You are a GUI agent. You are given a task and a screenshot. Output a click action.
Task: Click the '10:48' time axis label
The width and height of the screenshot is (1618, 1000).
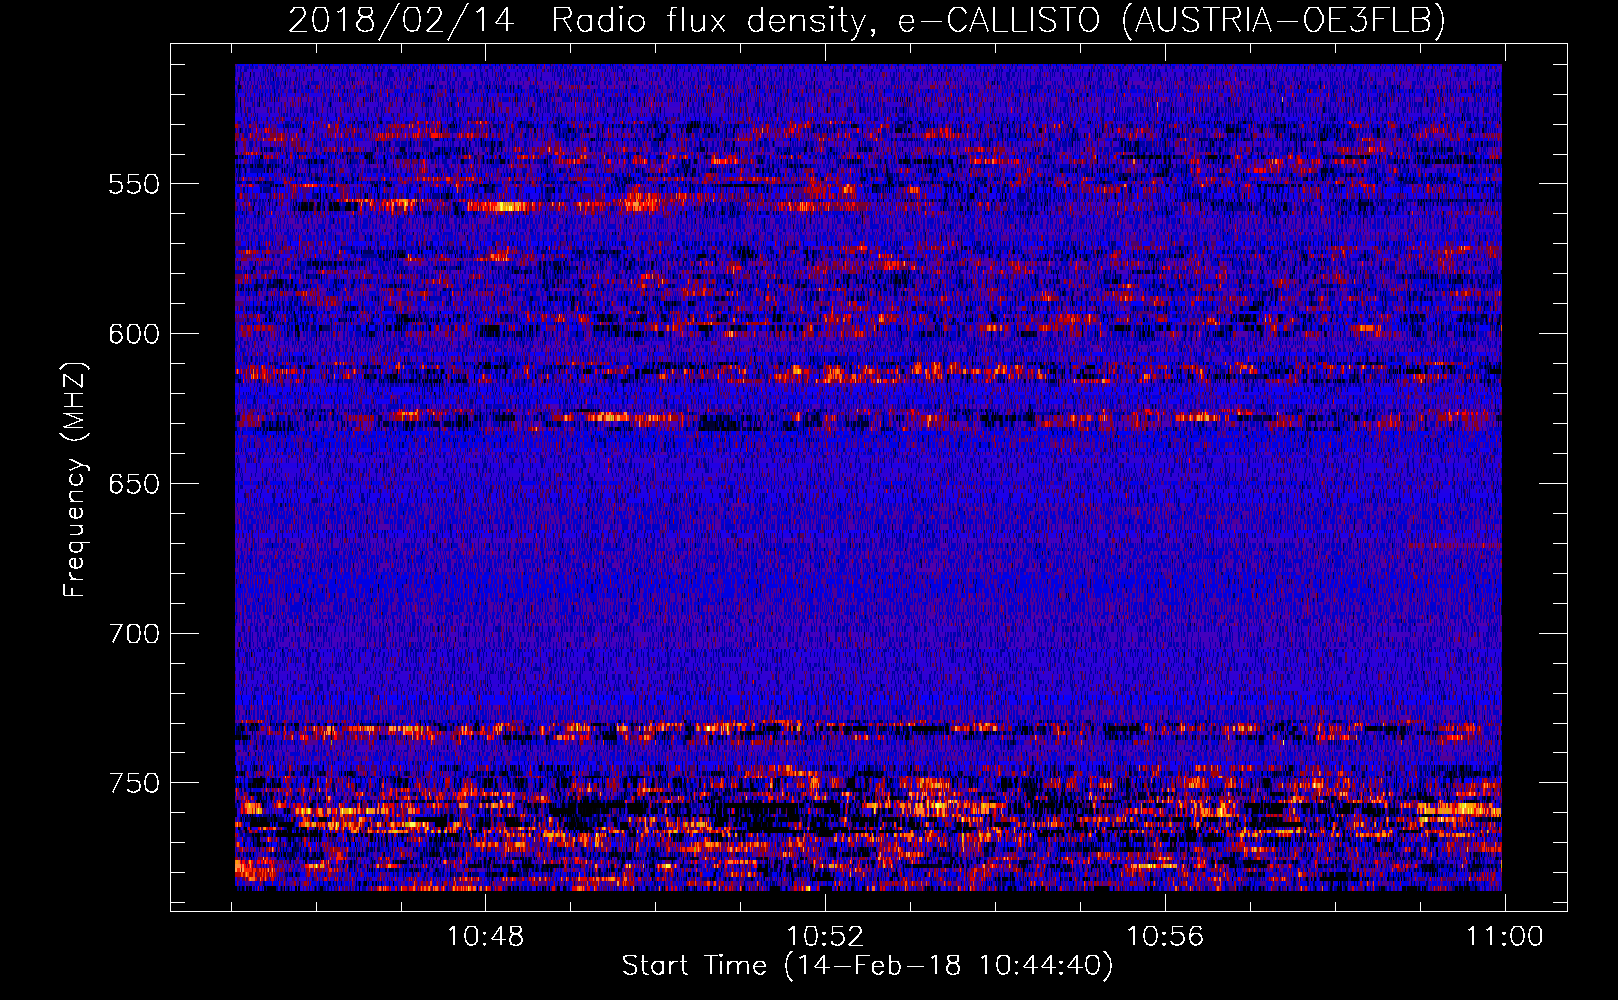[x=485, y=937]
